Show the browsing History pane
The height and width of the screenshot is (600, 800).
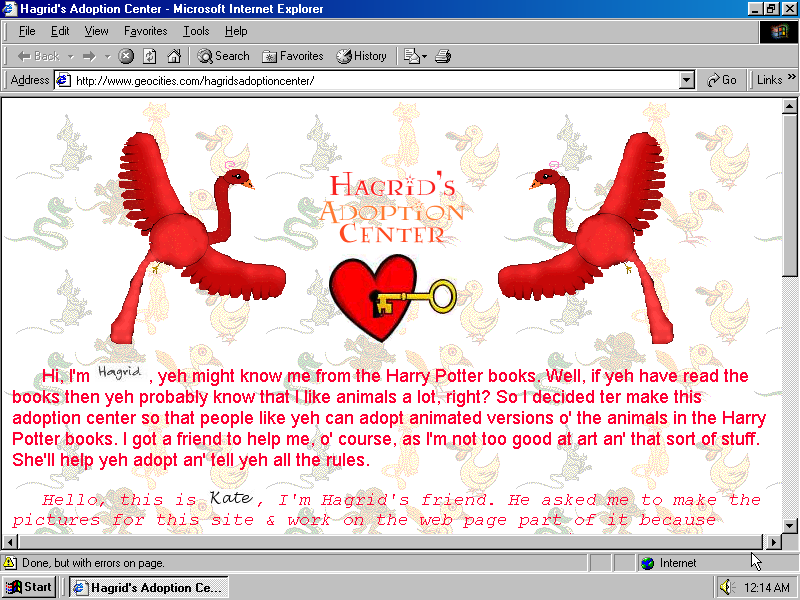[361, 56]
